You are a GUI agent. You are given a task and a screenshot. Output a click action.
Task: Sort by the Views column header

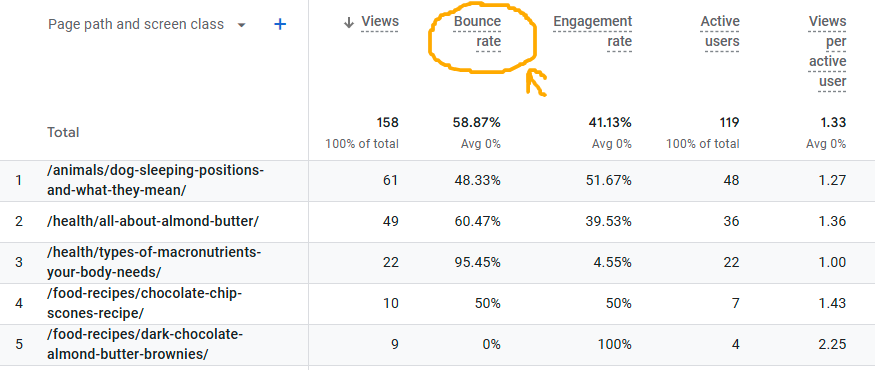[380, 22]
